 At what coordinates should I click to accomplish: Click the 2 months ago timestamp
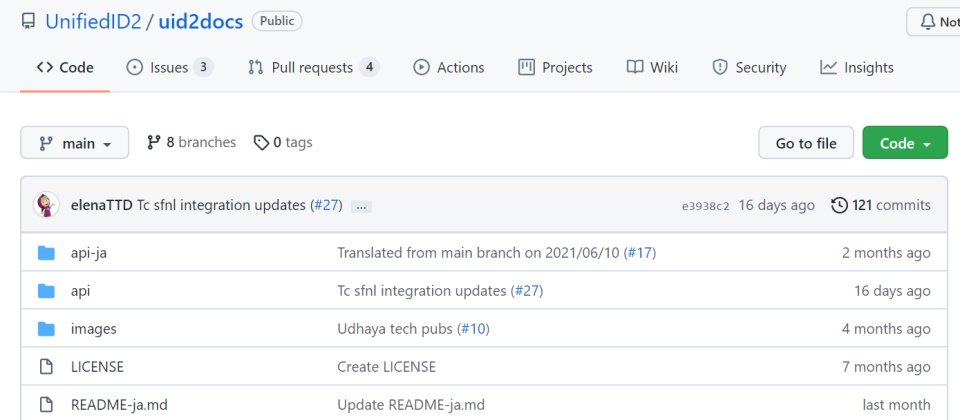tap(886, 253)
